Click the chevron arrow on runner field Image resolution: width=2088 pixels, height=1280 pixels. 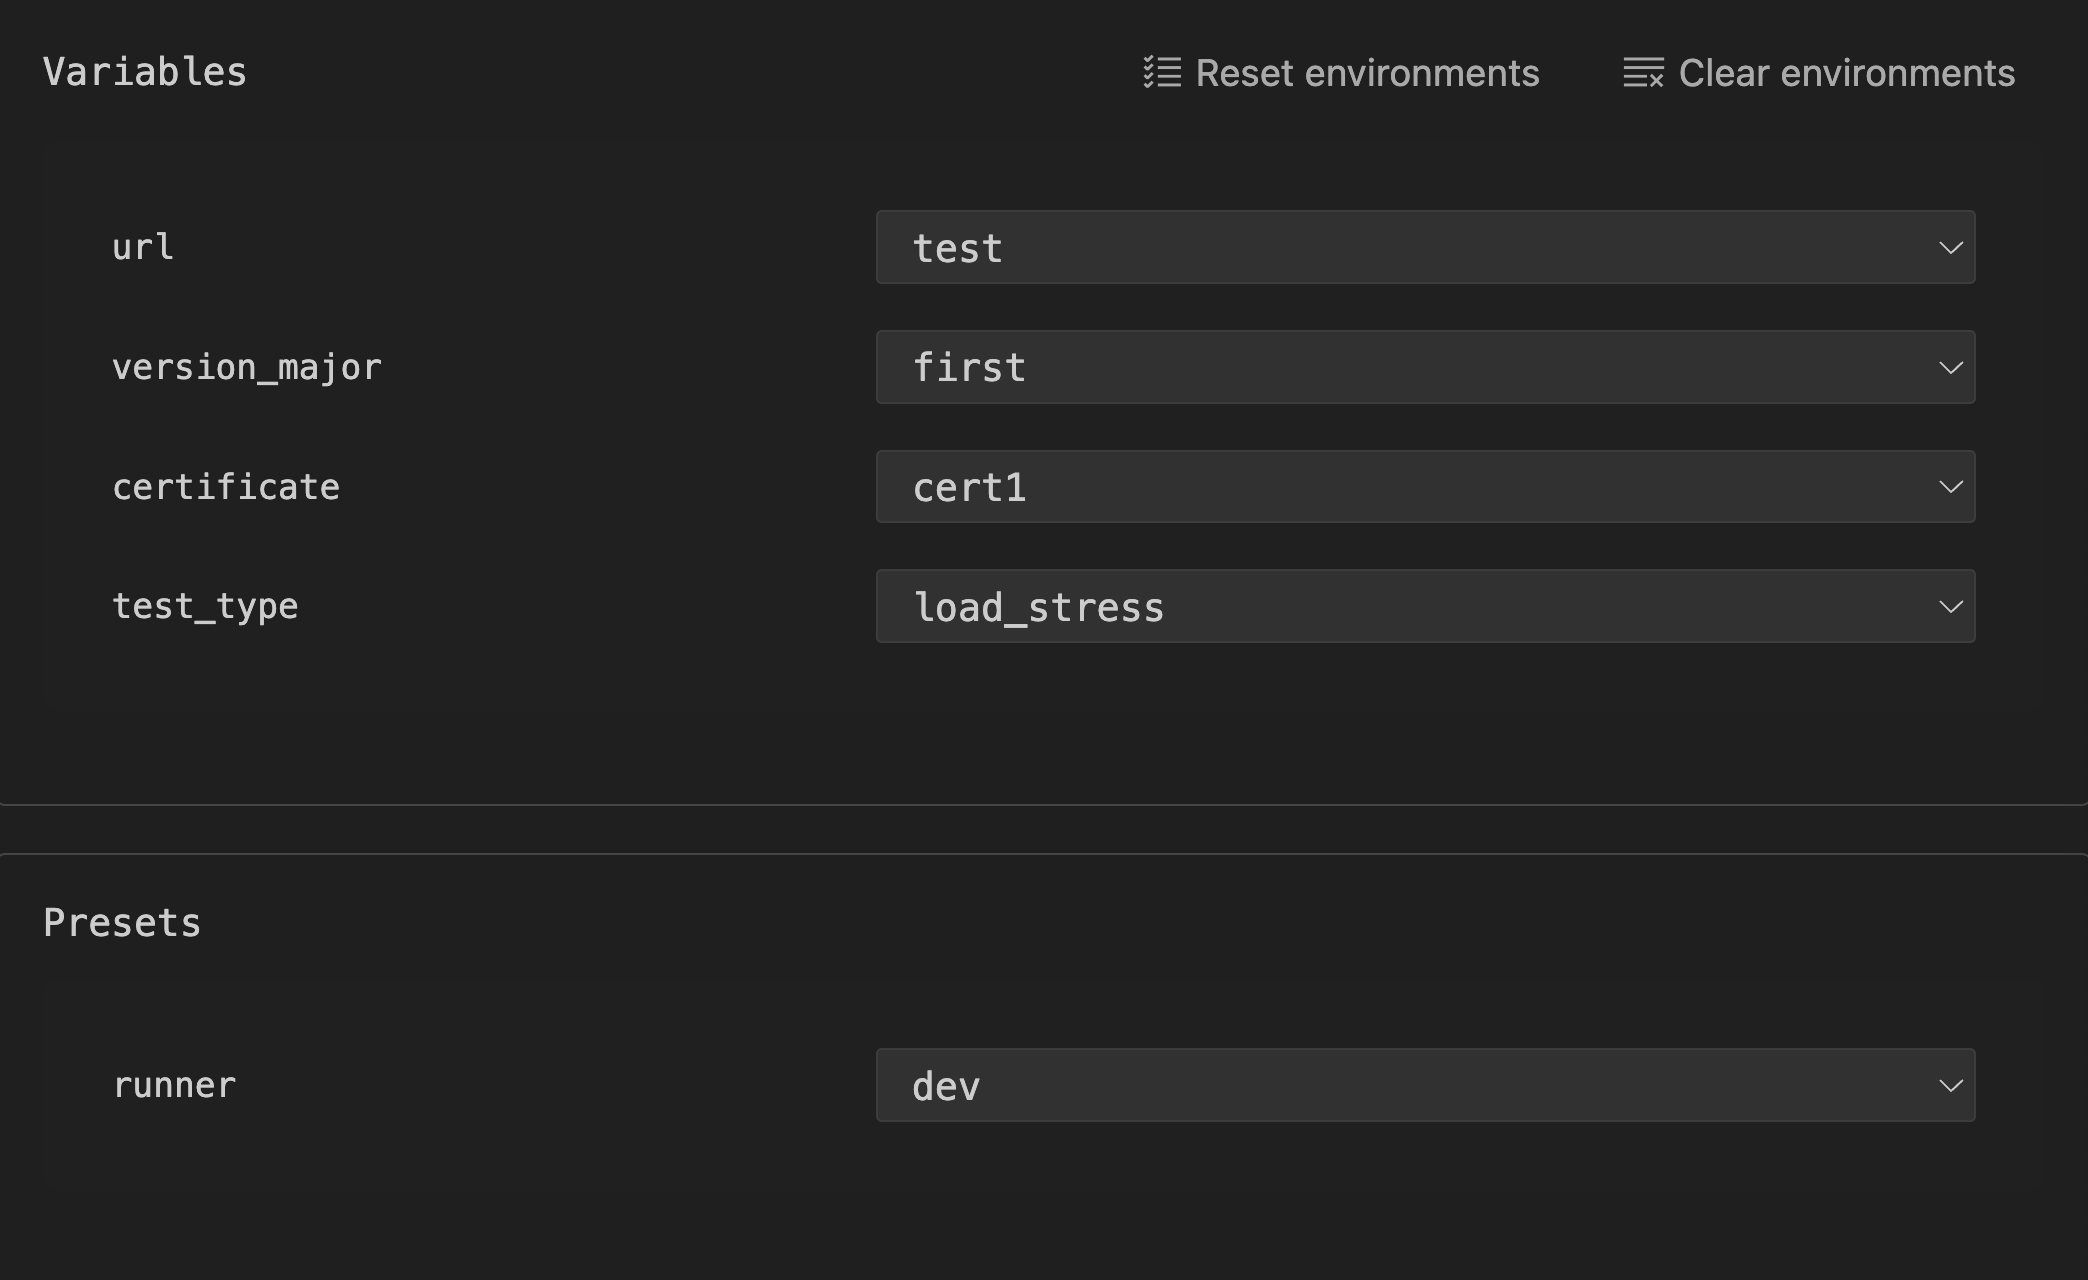coord(1950,1085)
